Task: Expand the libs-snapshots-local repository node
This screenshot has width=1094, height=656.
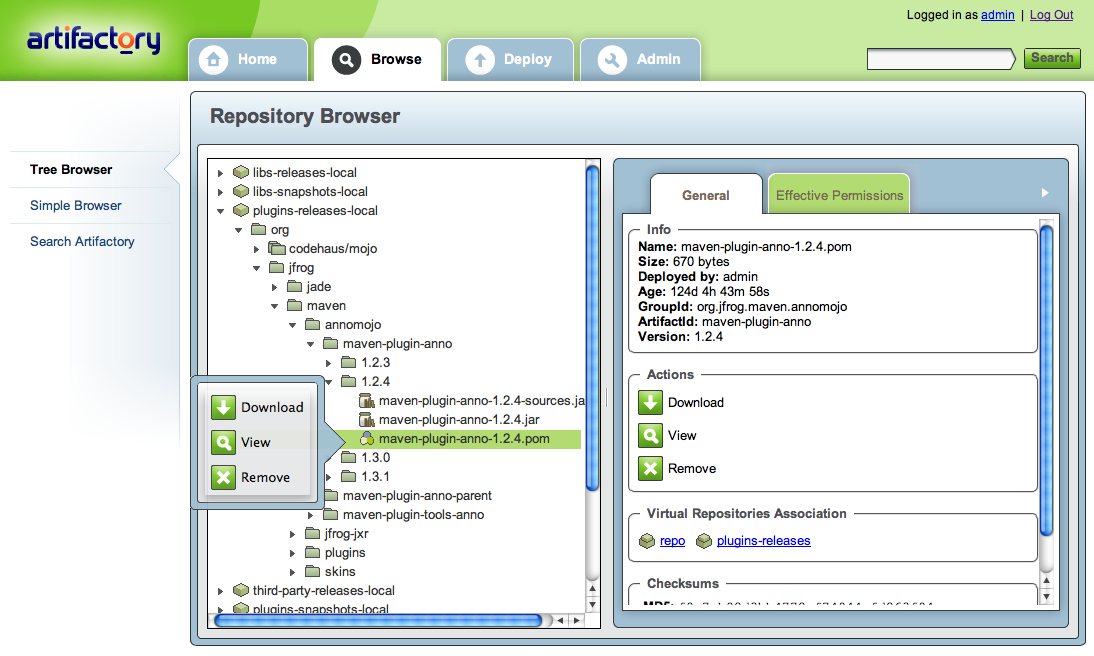Action: pyautogui.click(x=220, y=192)
